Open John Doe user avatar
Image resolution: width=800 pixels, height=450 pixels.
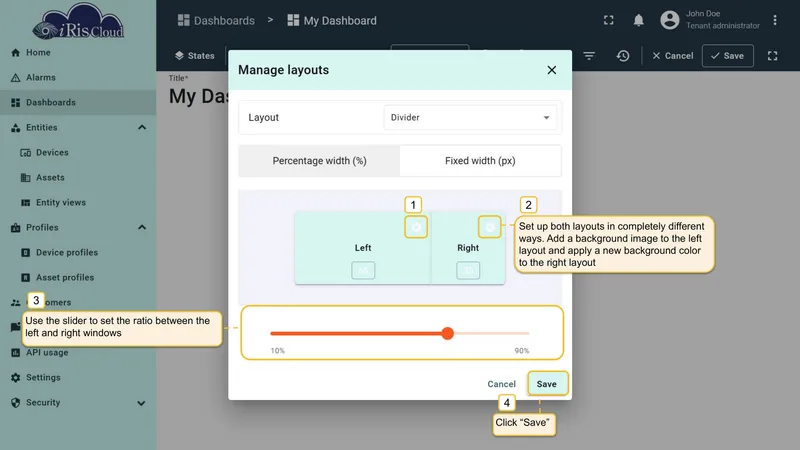[669, 20]
